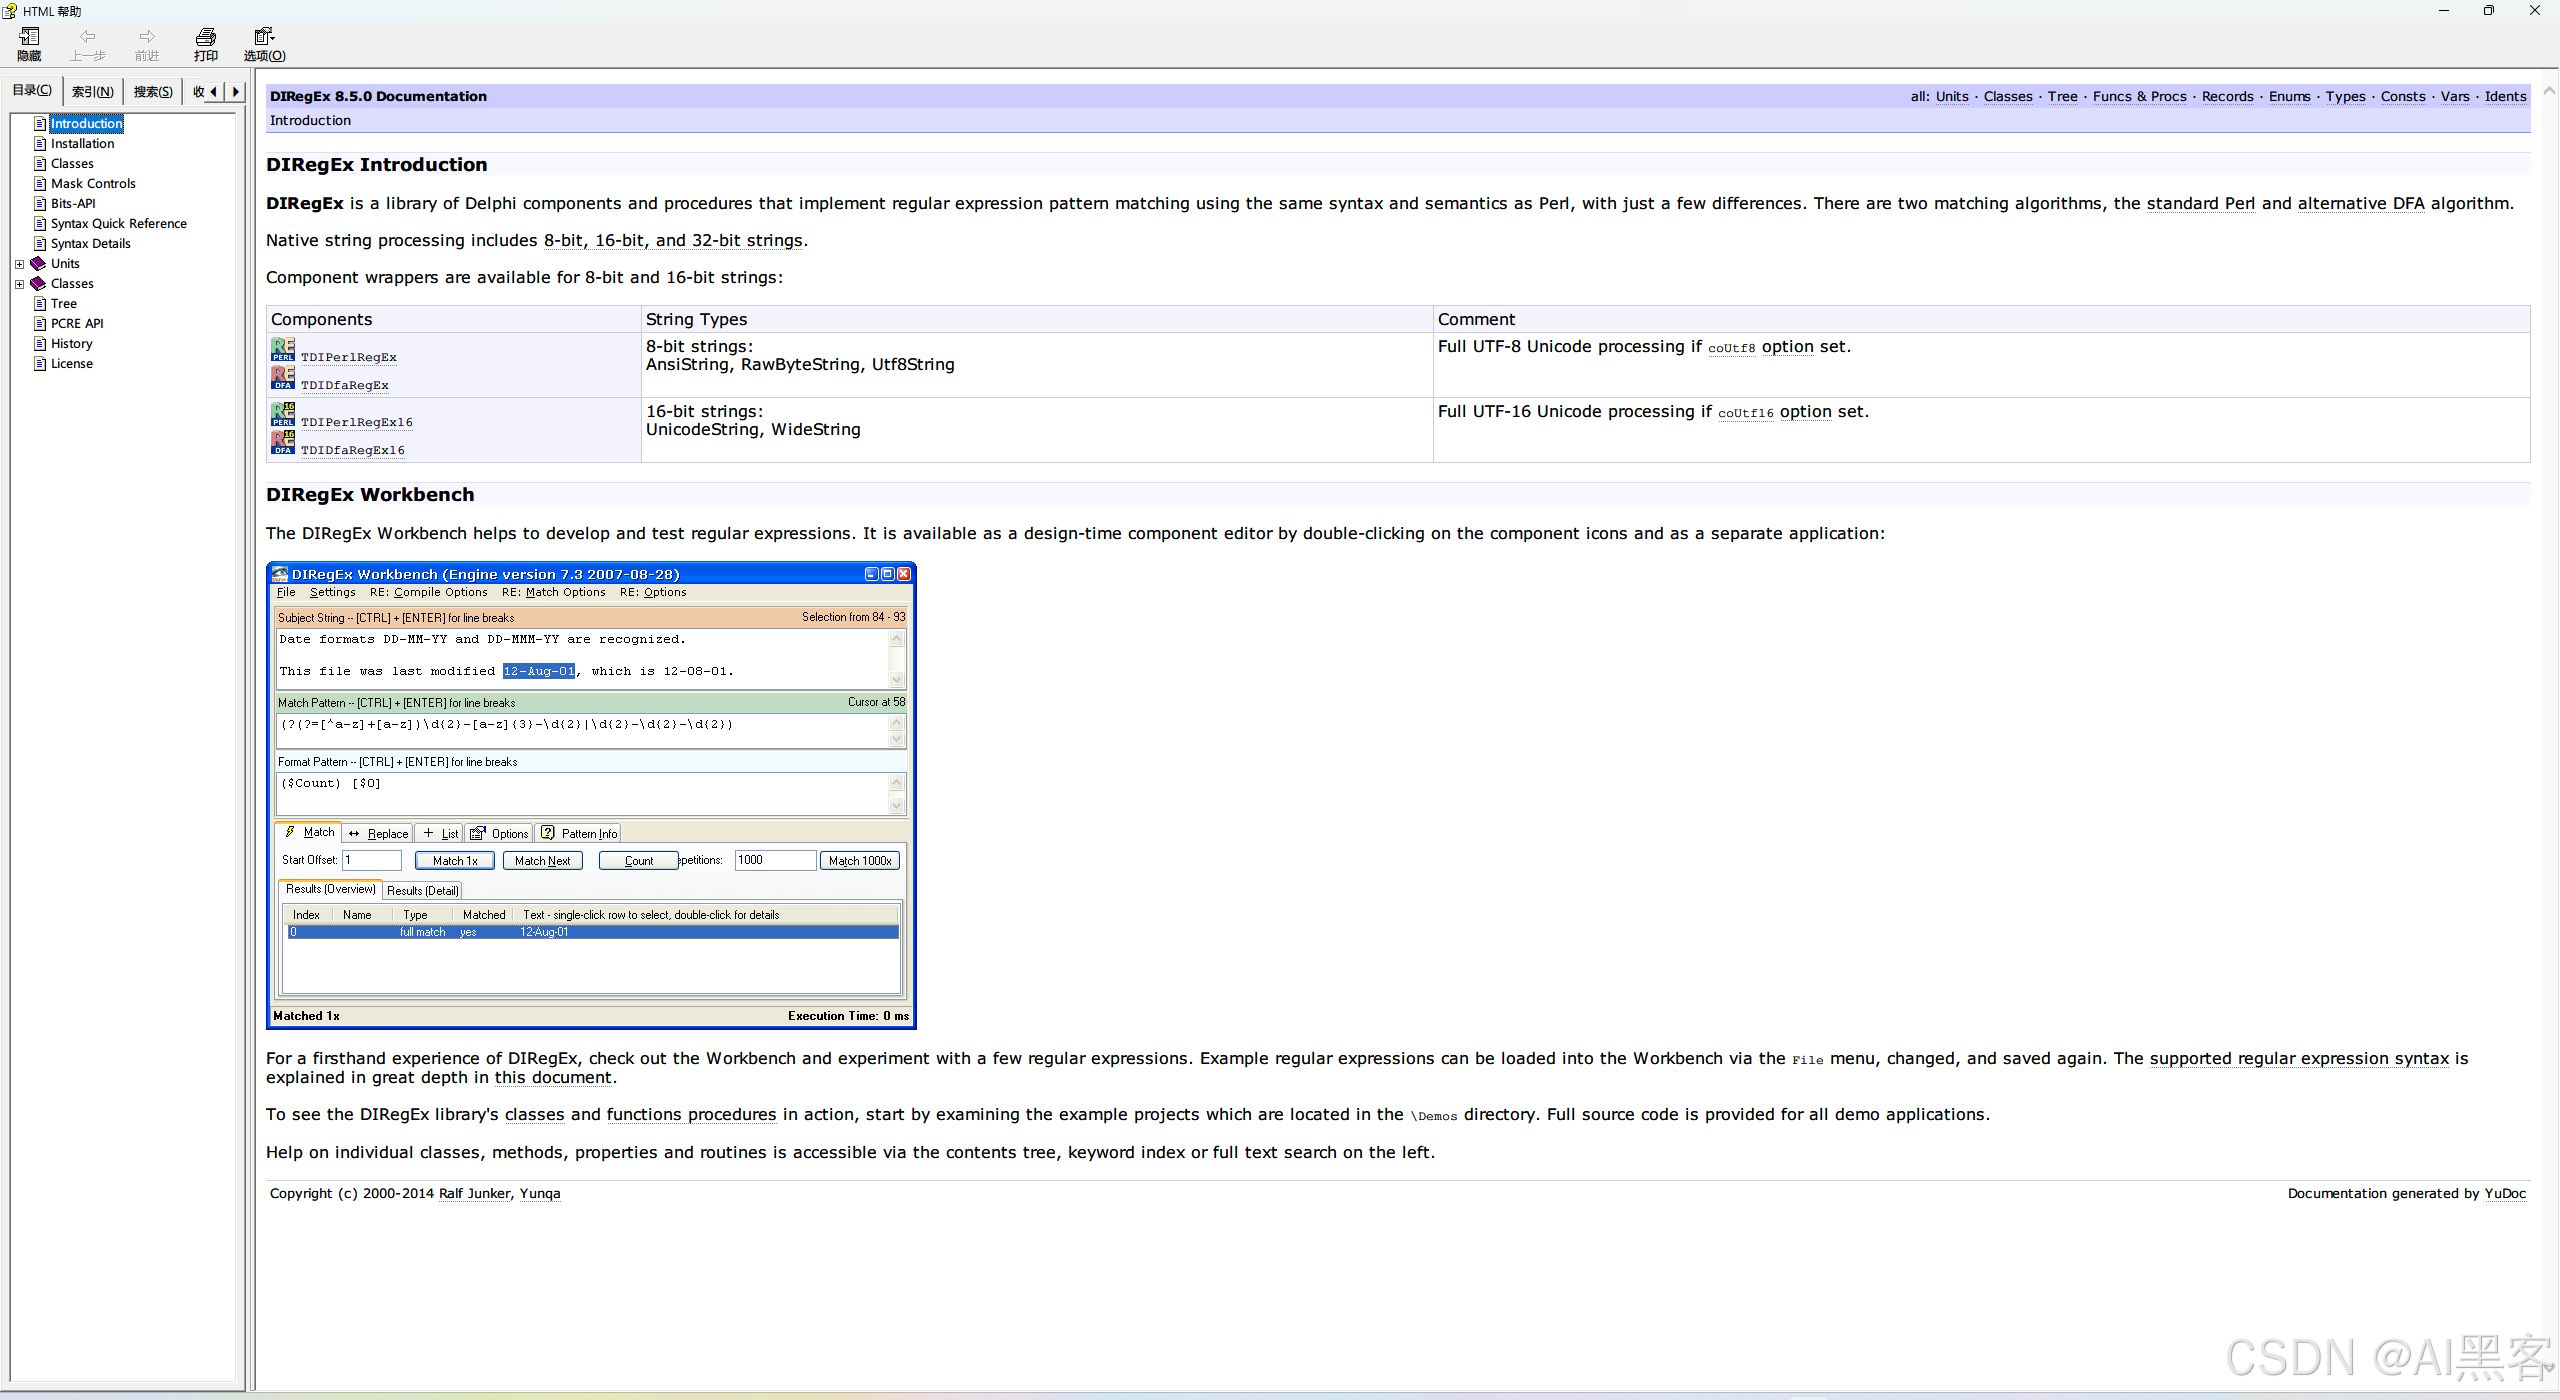Switch to the Index (索引) tab
Screen dimensions: 2560x1400
[x=93, y=91]
